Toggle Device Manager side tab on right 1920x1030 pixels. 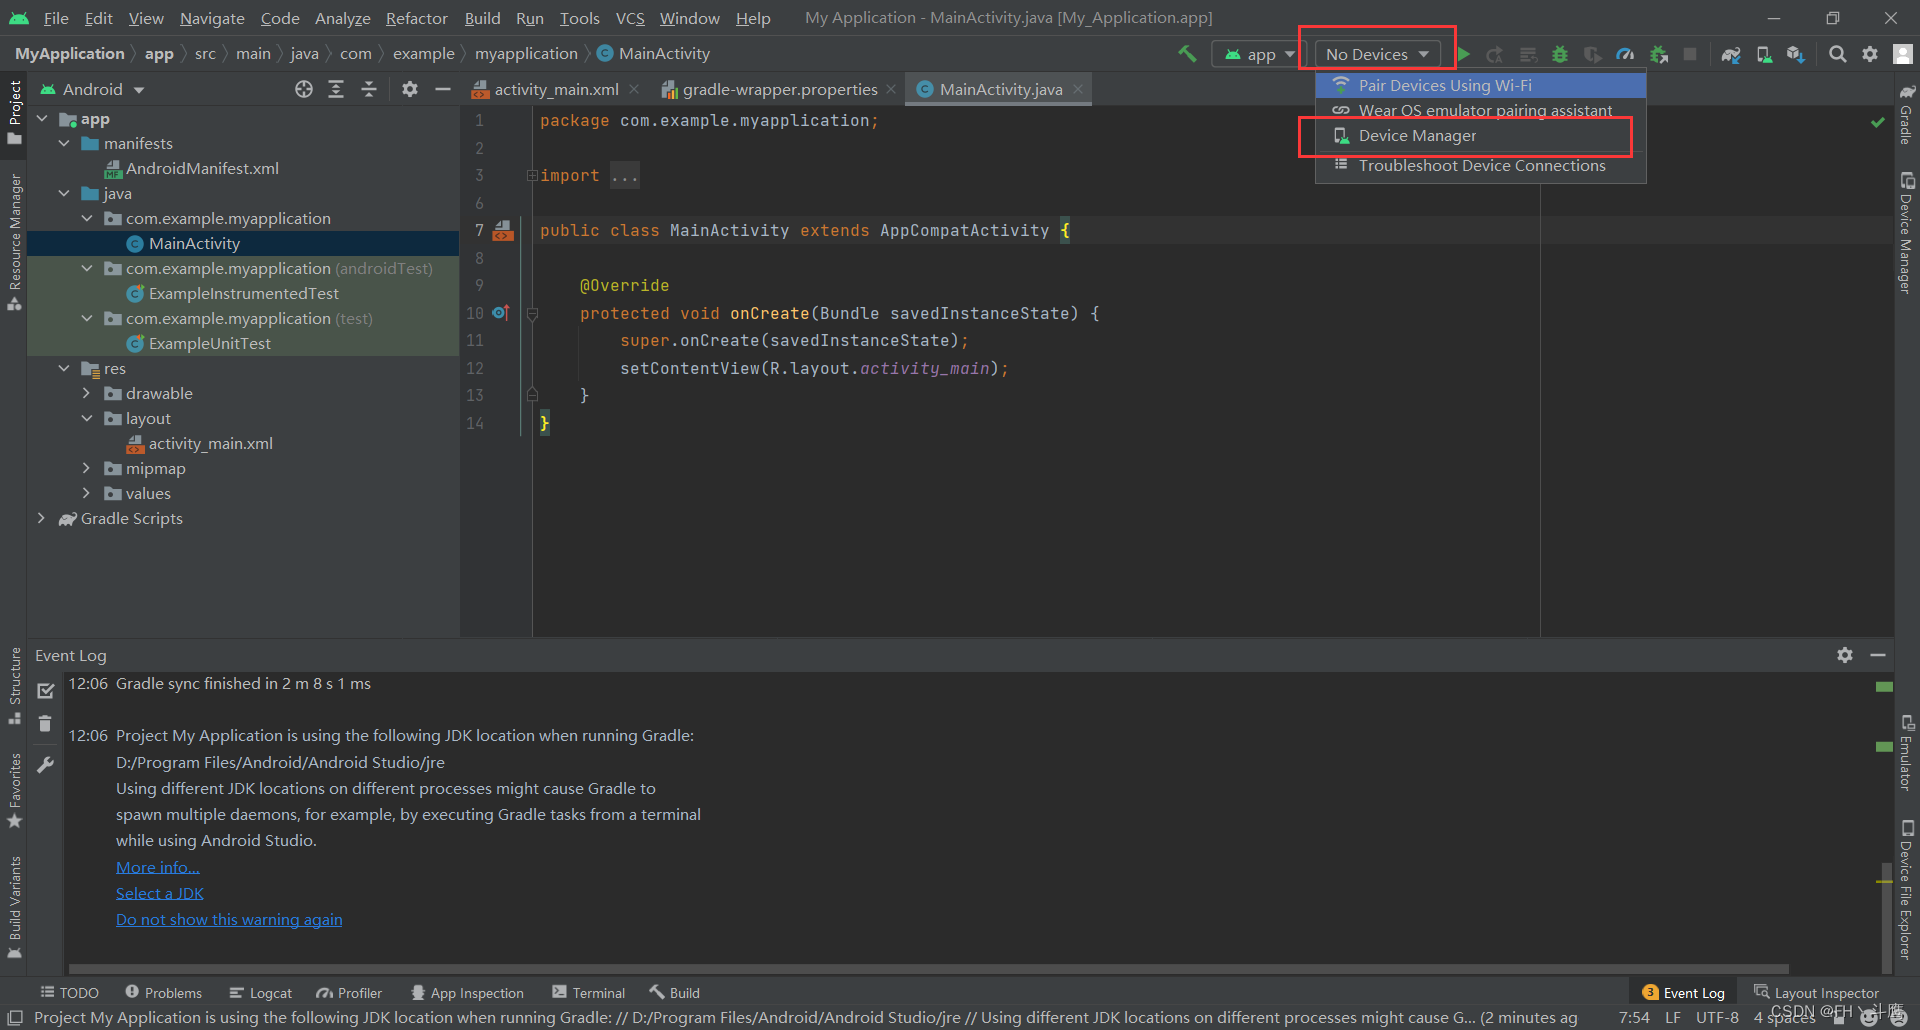1906,234
